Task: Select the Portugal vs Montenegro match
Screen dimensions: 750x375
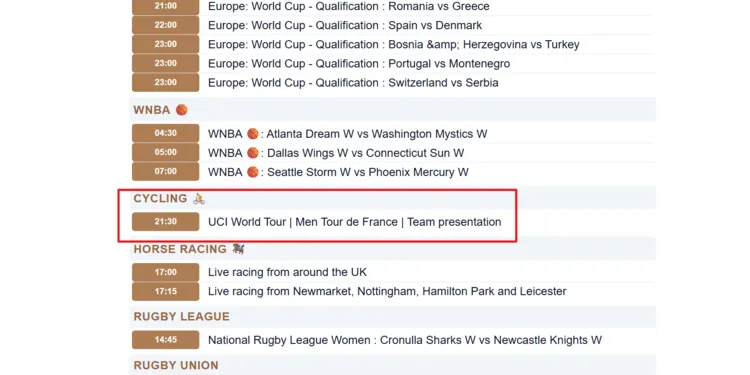Action: (359, 64)
